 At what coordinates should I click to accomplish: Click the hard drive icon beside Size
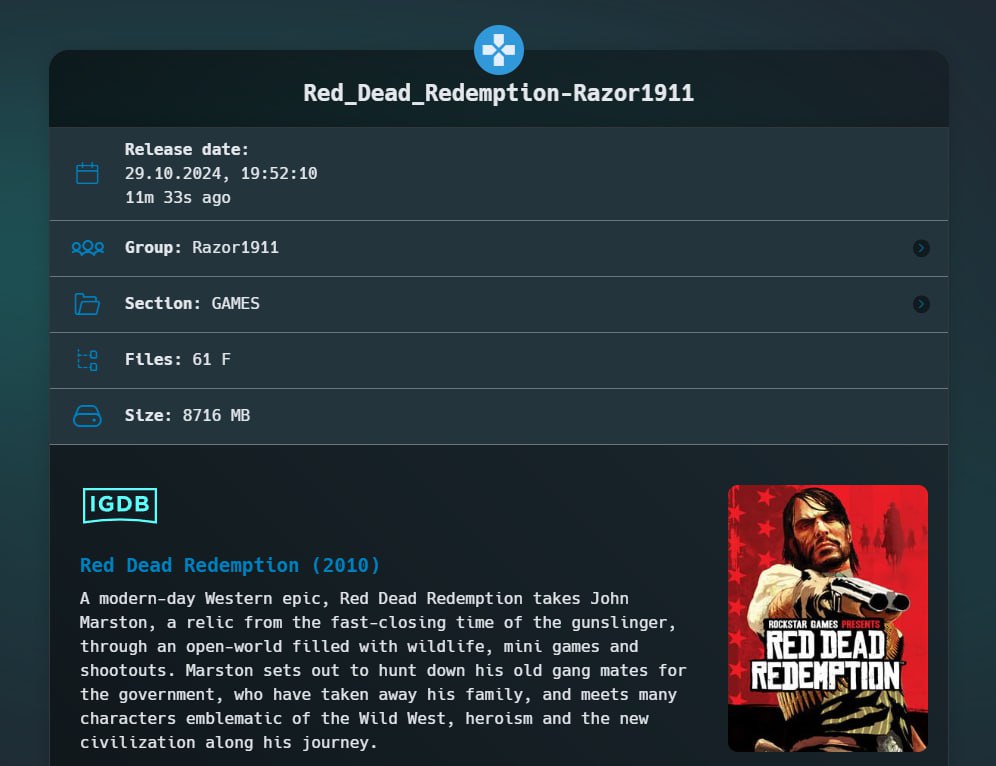coord(87,416)
